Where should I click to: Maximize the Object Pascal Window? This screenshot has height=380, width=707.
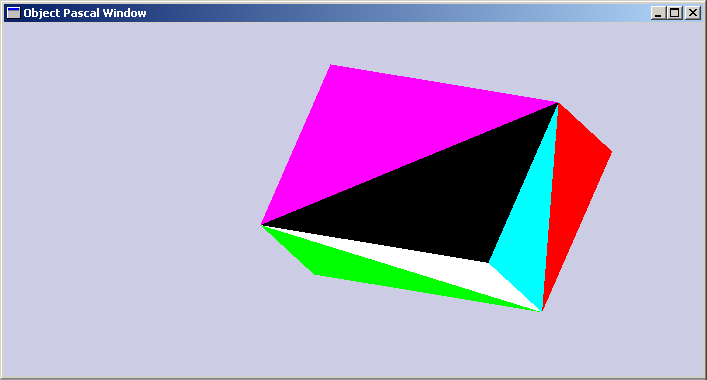675,13
